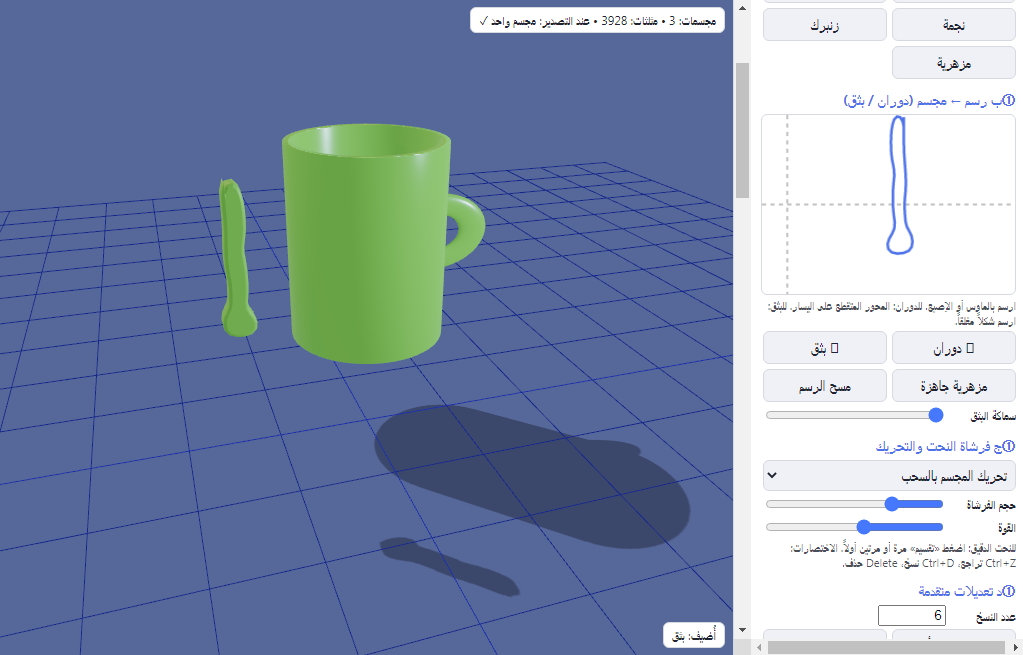Click the 'القوة' label

pos(1006,528)
